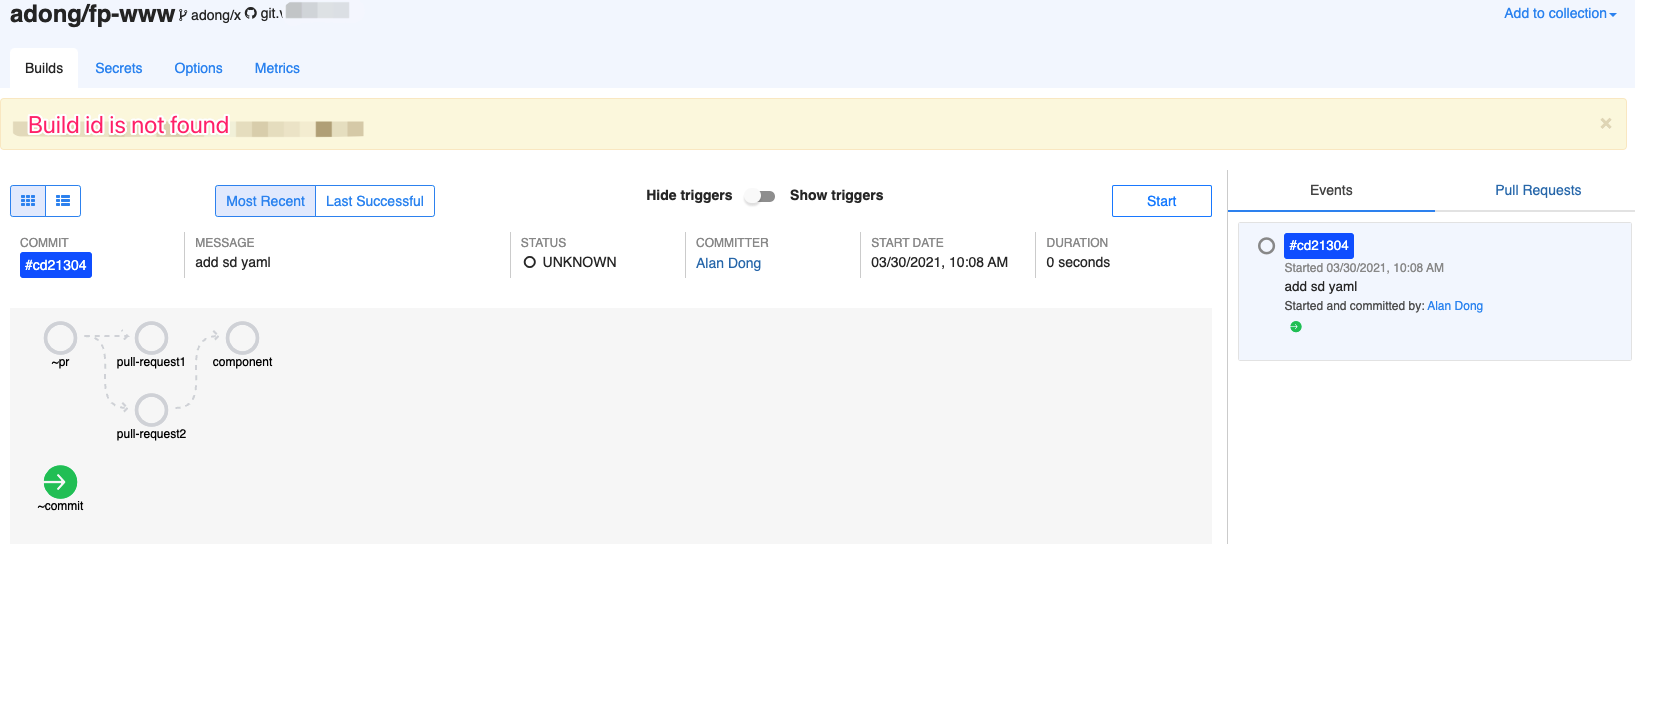Click #cd21304 badge in Events panel
The height and width of the screenshot is (723, 1657).
[x=1318, y=245]
